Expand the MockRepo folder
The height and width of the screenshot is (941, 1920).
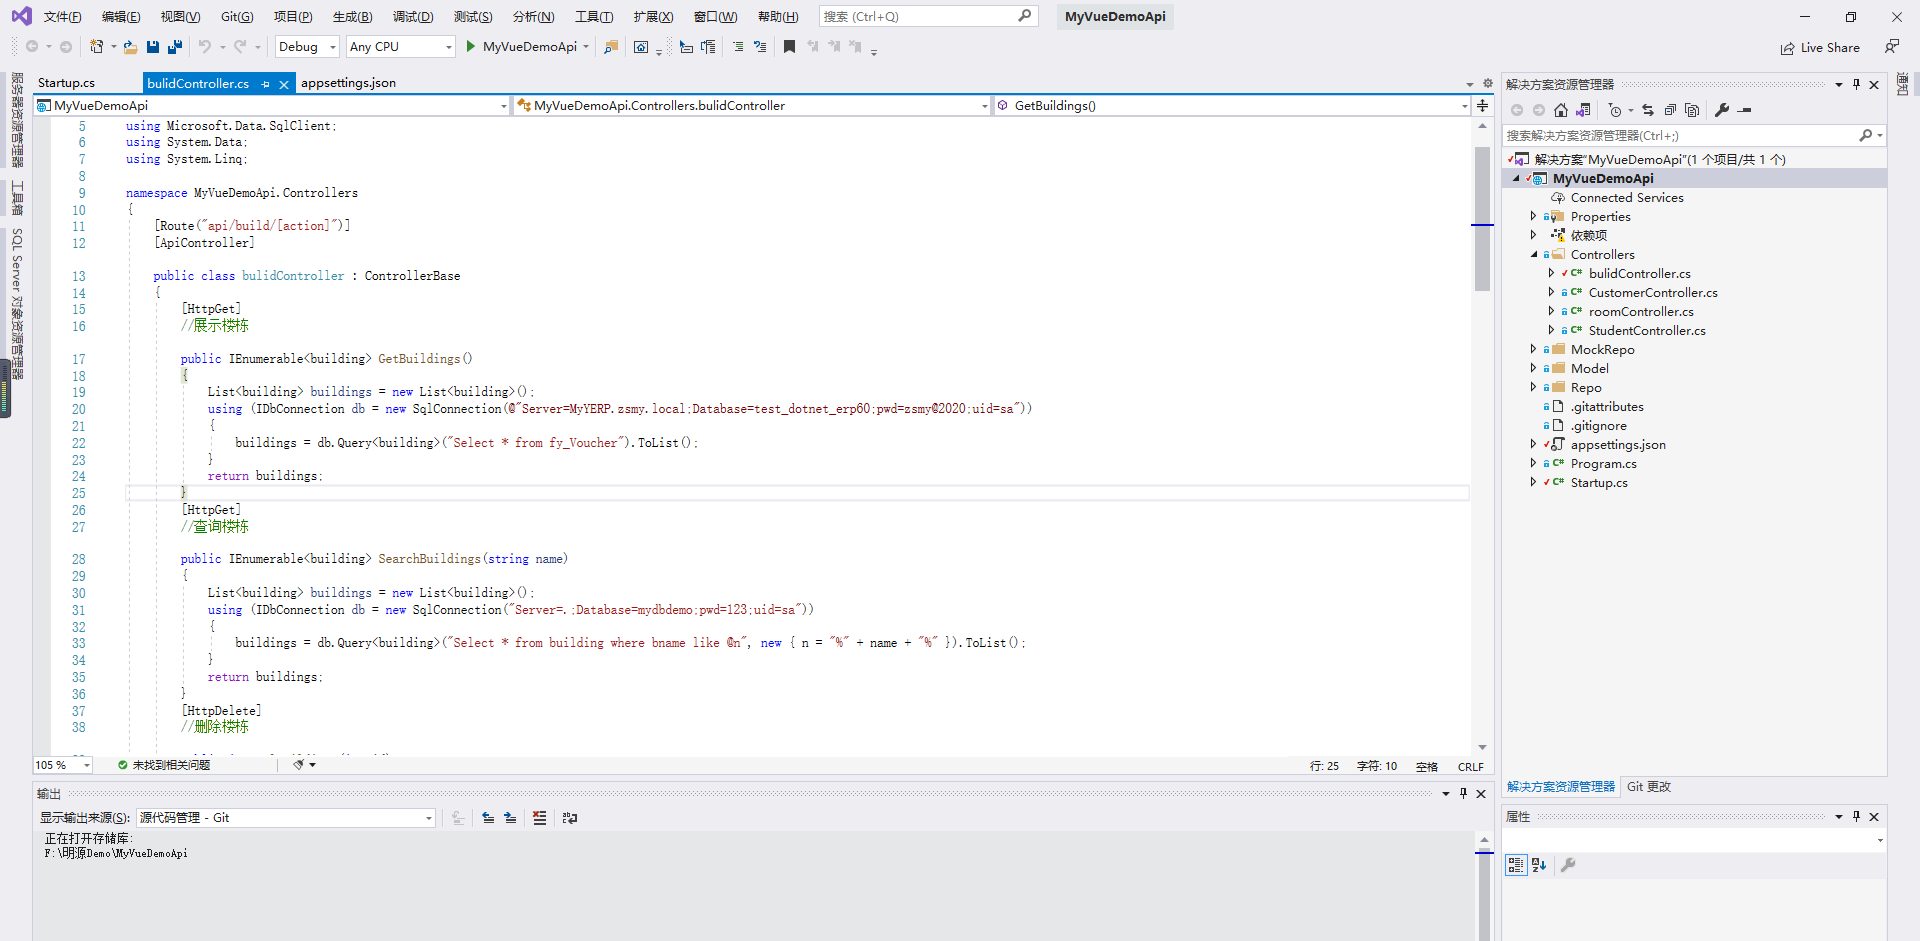(x=1534, y=350)
